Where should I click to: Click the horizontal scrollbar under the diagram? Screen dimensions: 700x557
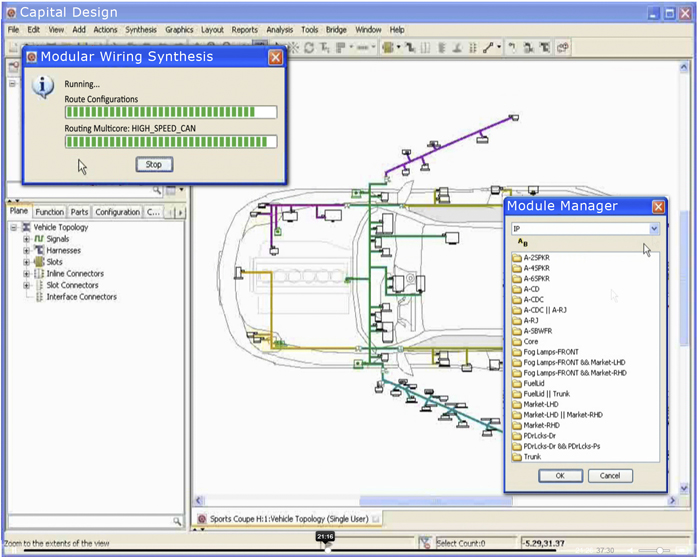click(x=435, y=501)
